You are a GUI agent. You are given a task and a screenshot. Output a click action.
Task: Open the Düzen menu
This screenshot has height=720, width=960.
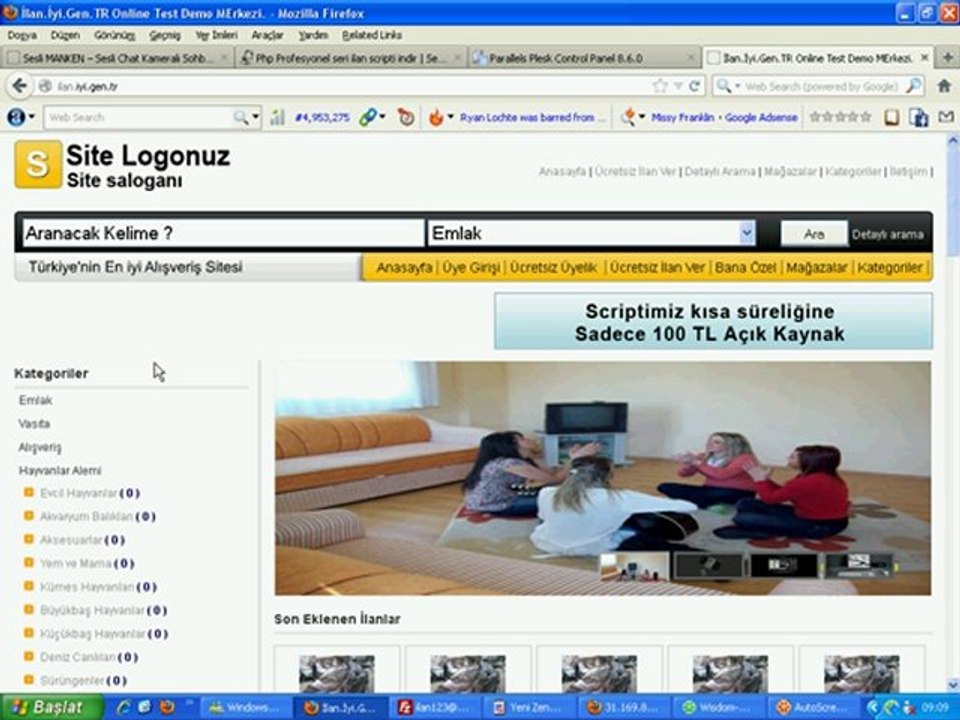(x=65, y=36)
